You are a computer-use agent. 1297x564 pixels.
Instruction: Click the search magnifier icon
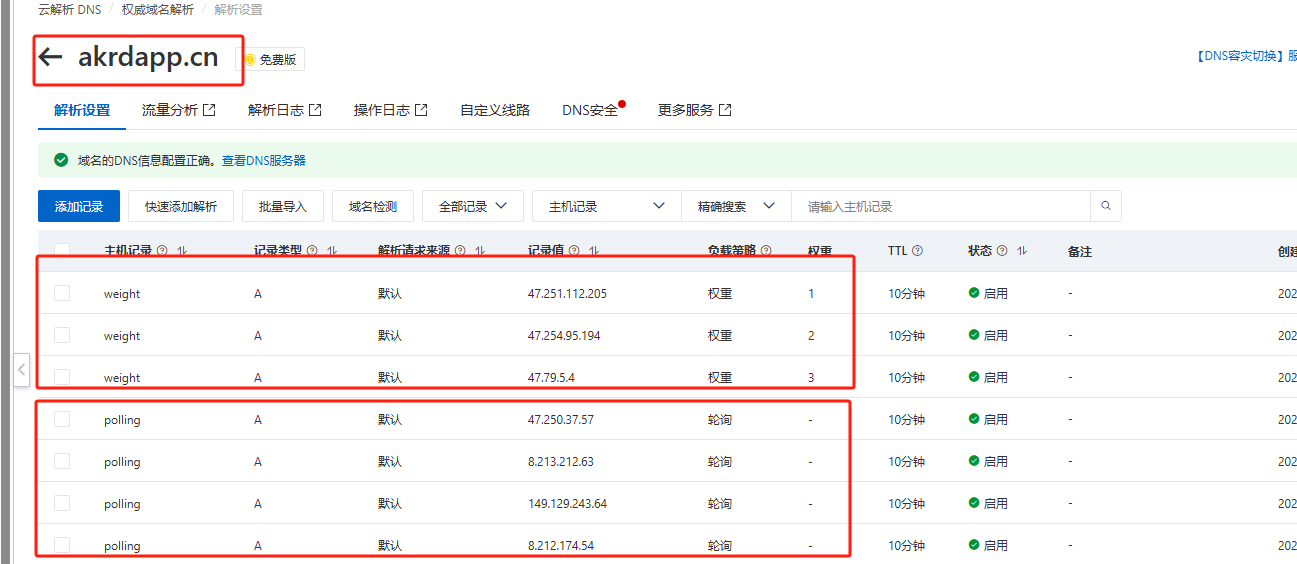click(1106, 206)
